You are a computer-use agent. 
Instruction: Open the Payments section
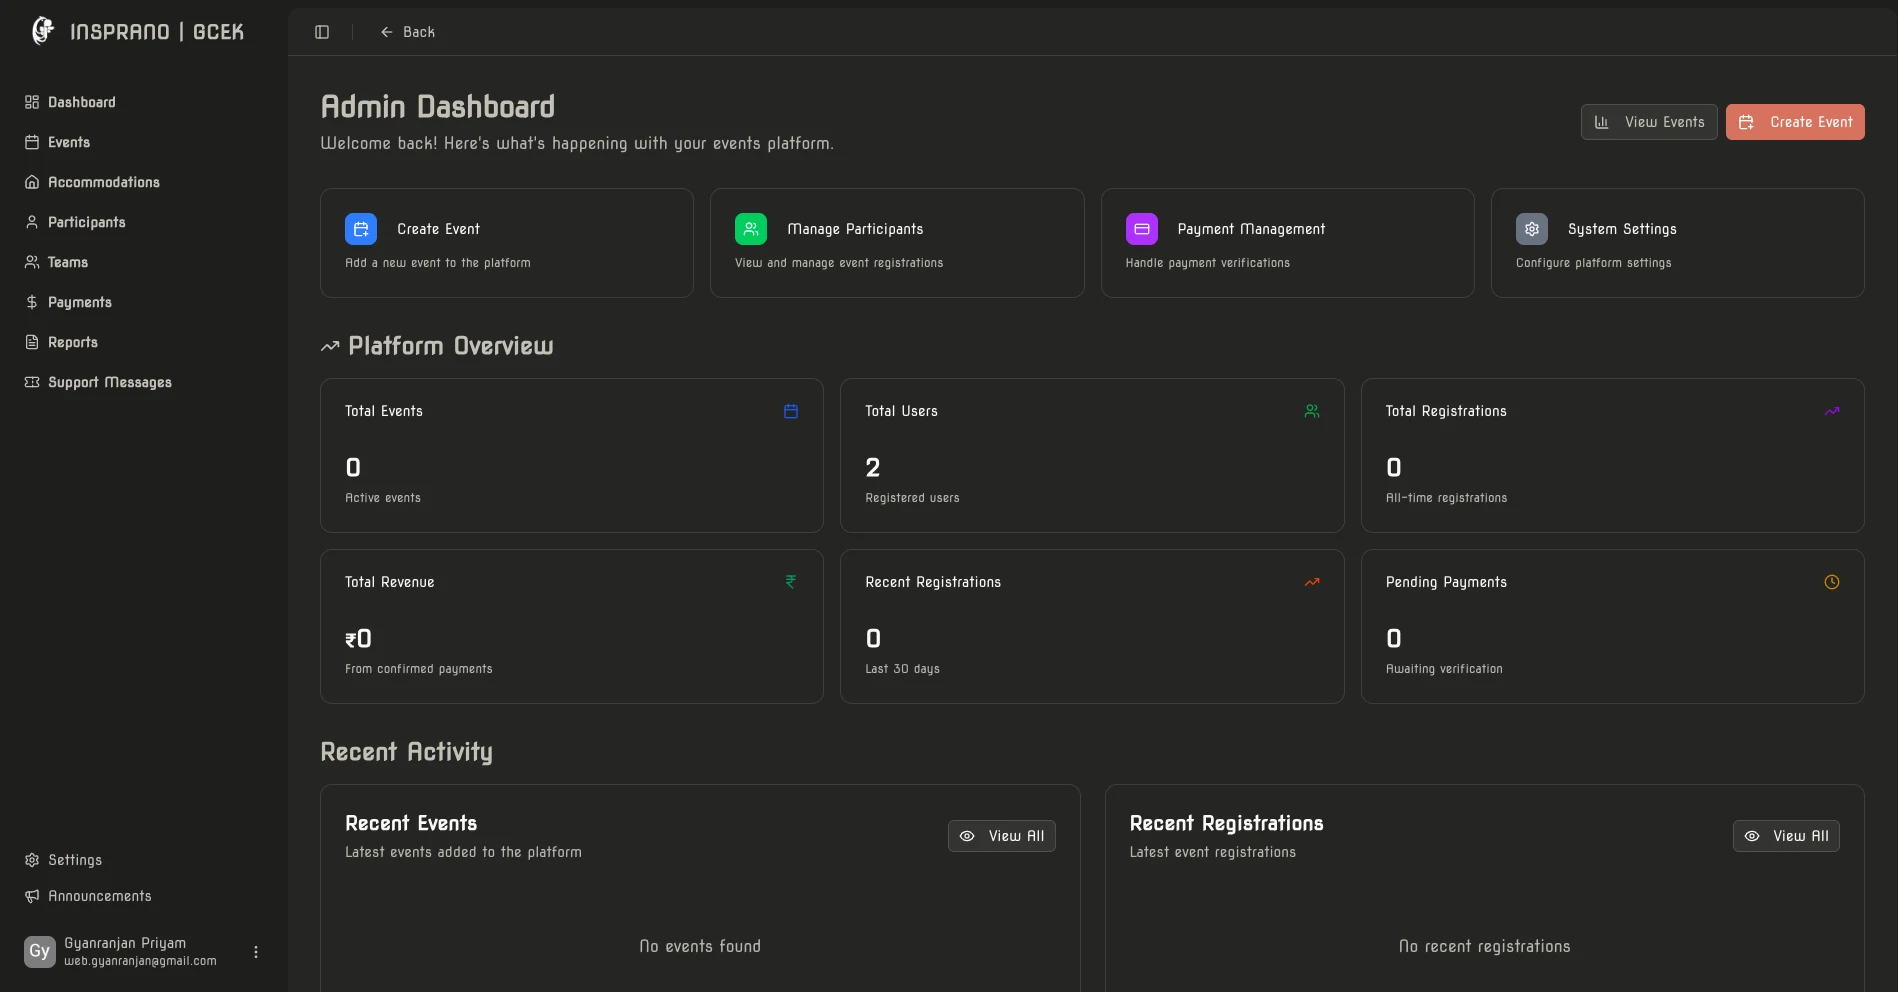pos(80,302)
